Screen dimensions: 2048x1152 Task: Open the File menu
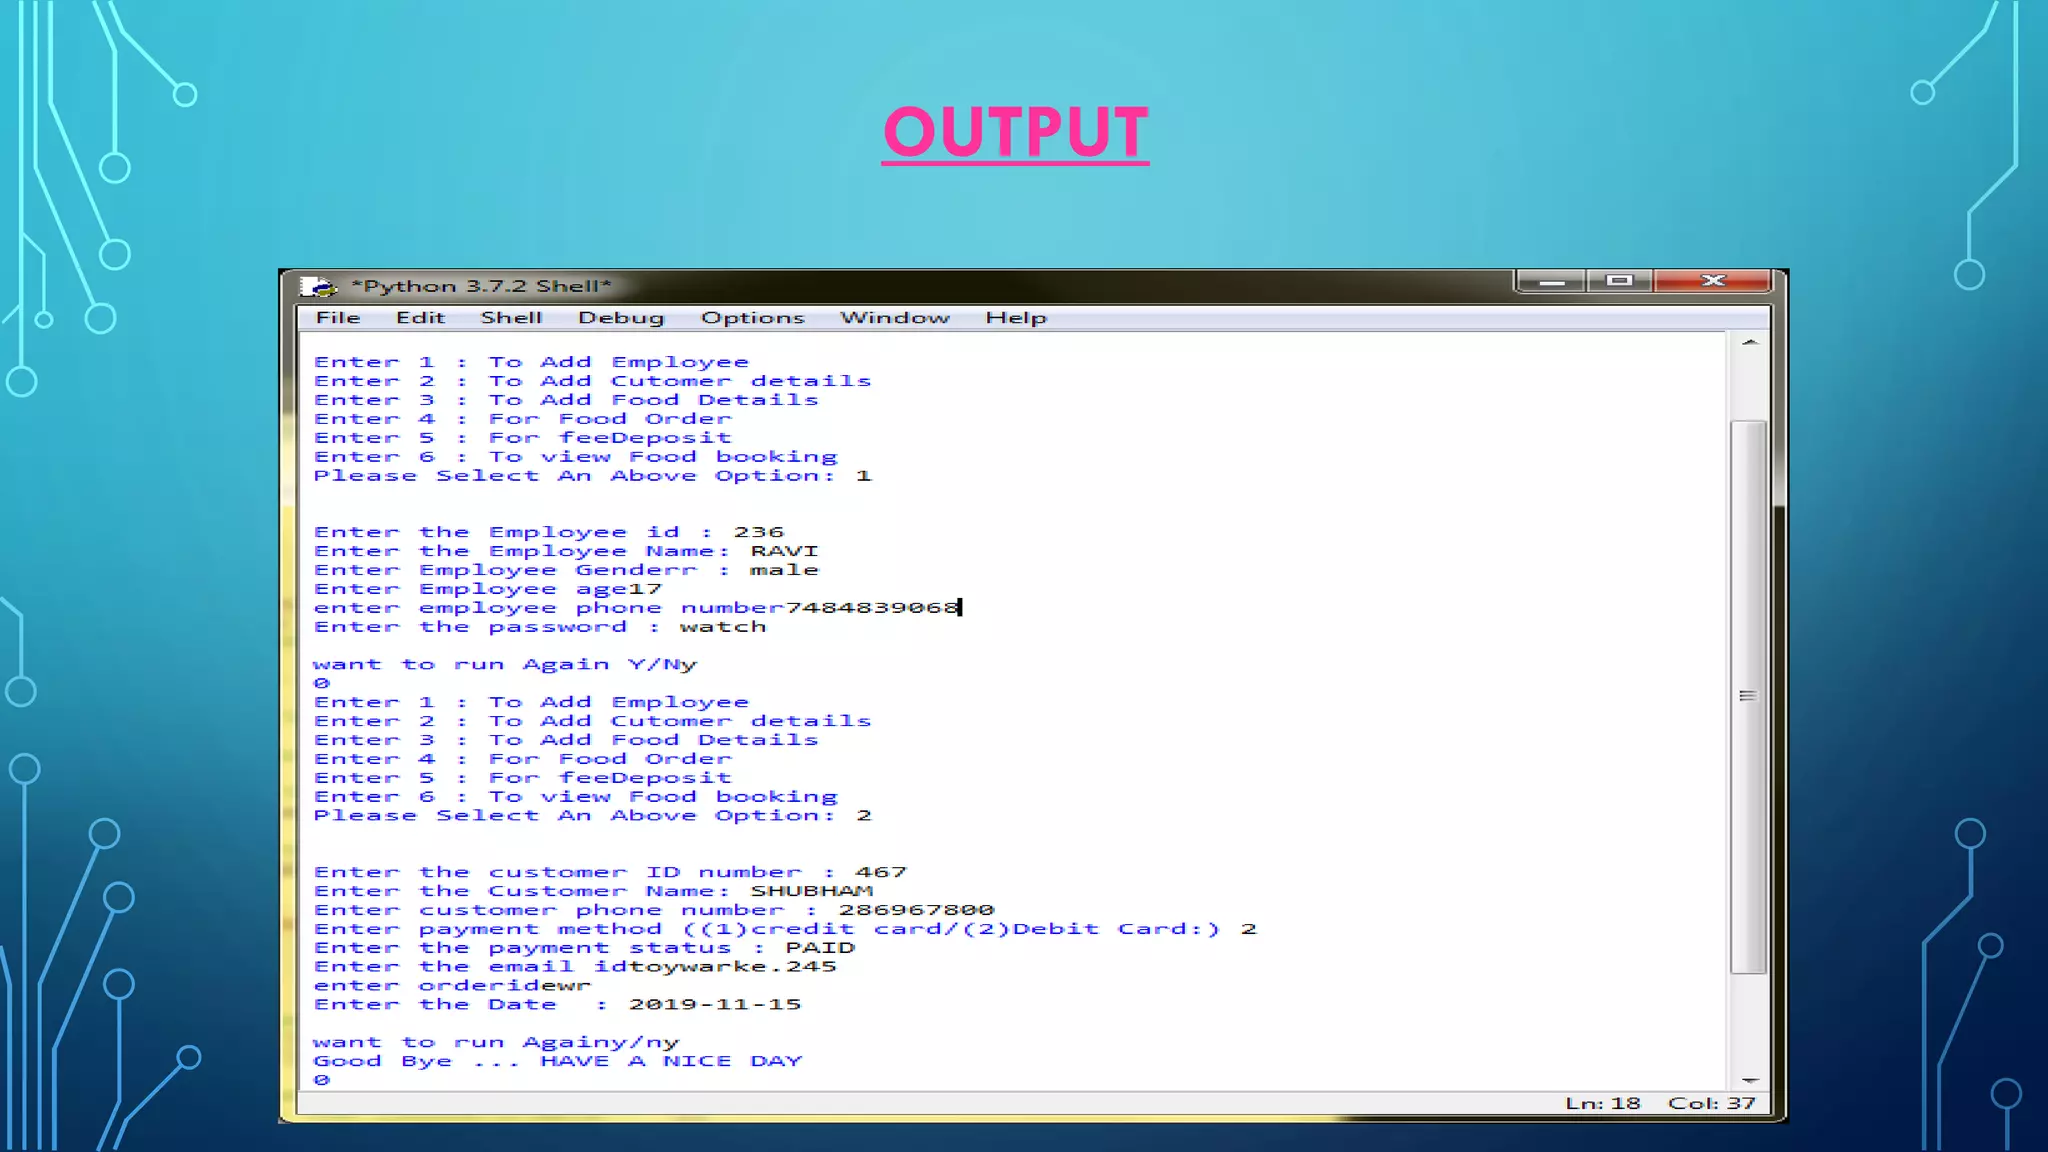tap(338, 318)
